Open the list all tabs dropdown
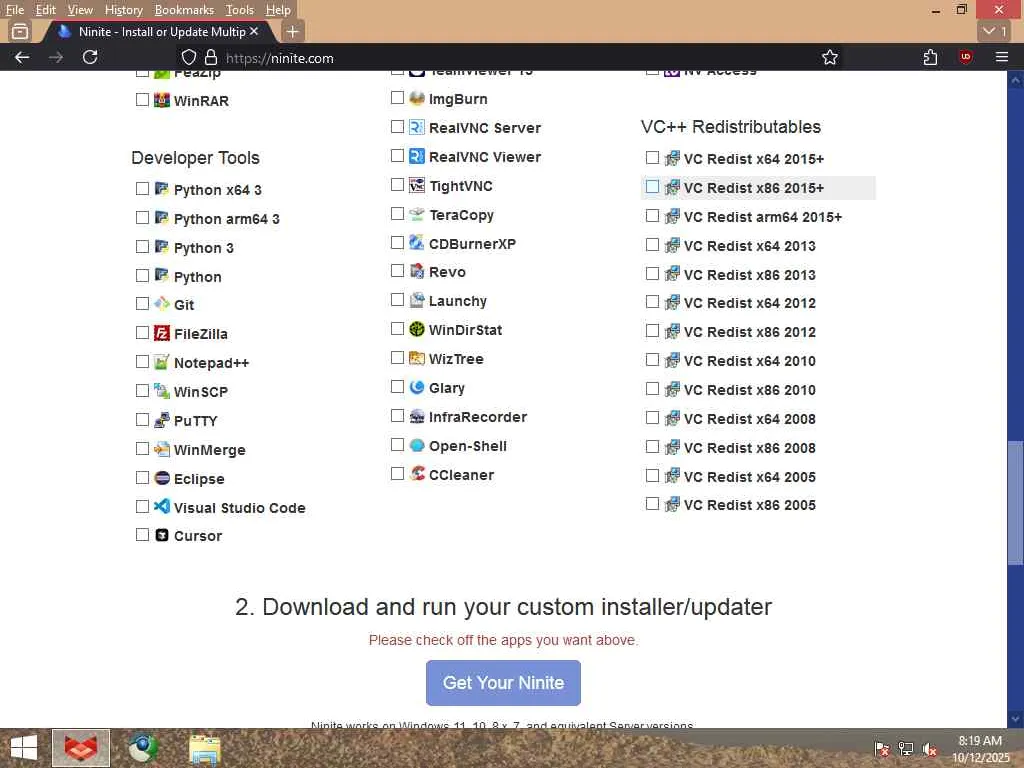 [x=995, y=31]
